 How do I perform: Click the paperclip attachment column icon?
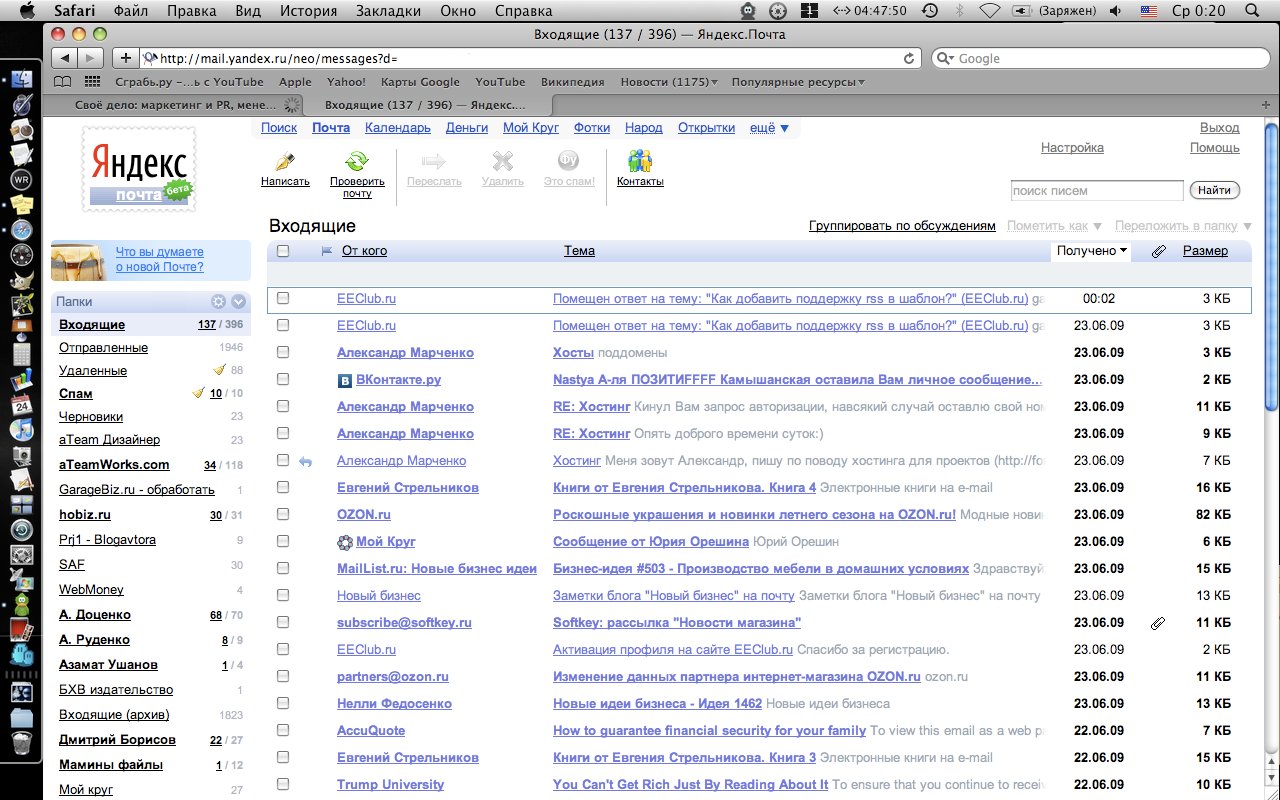[x=1158, y=252]
